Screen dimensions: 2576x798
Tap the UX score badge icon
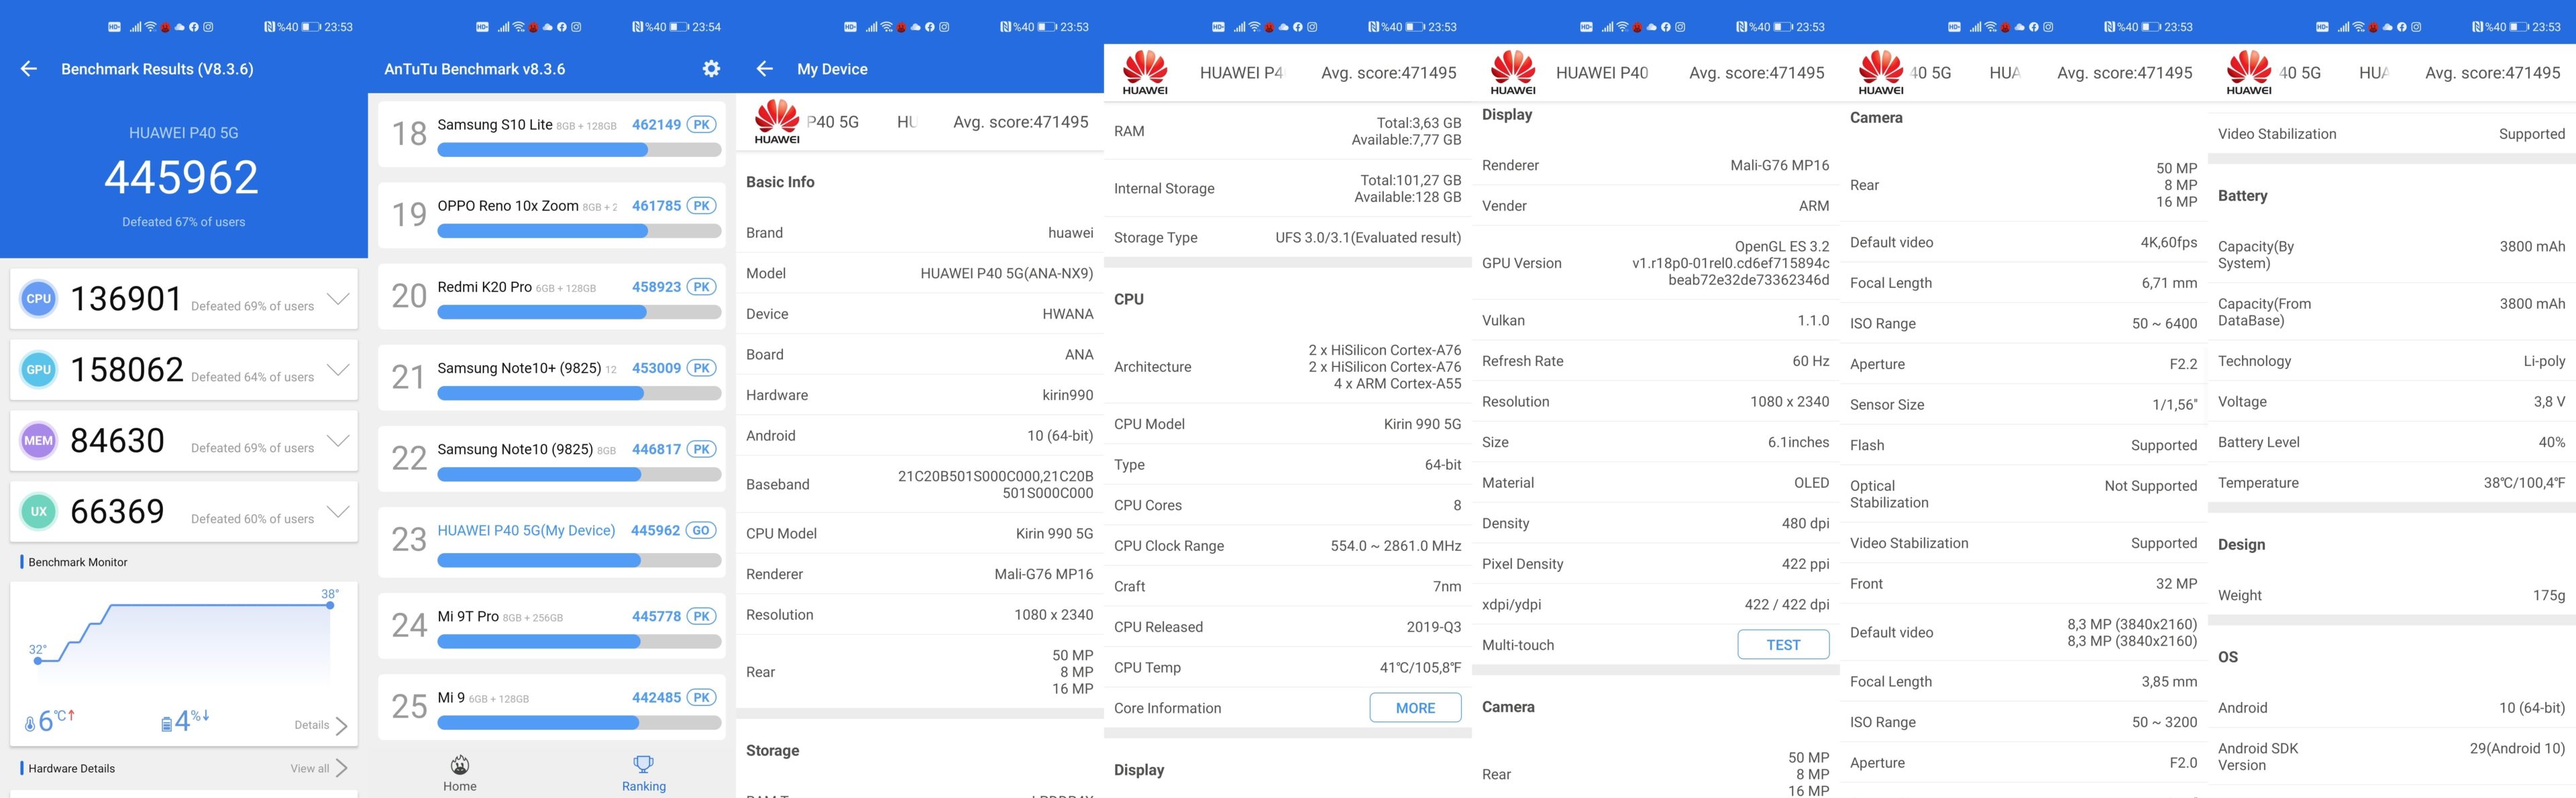[x=39, y=511]
